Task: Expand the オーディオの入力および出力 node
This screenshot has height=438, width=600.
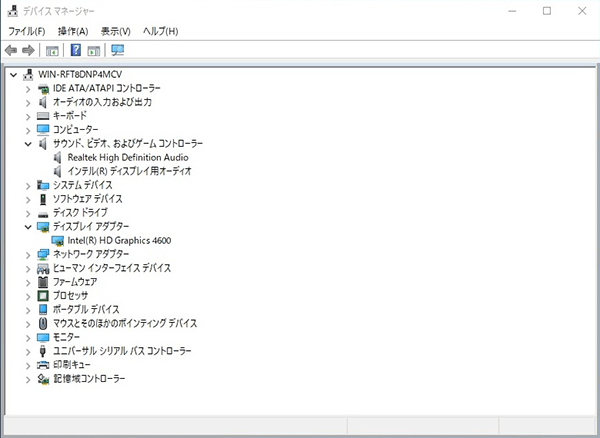Action: (x=28, y=103)
